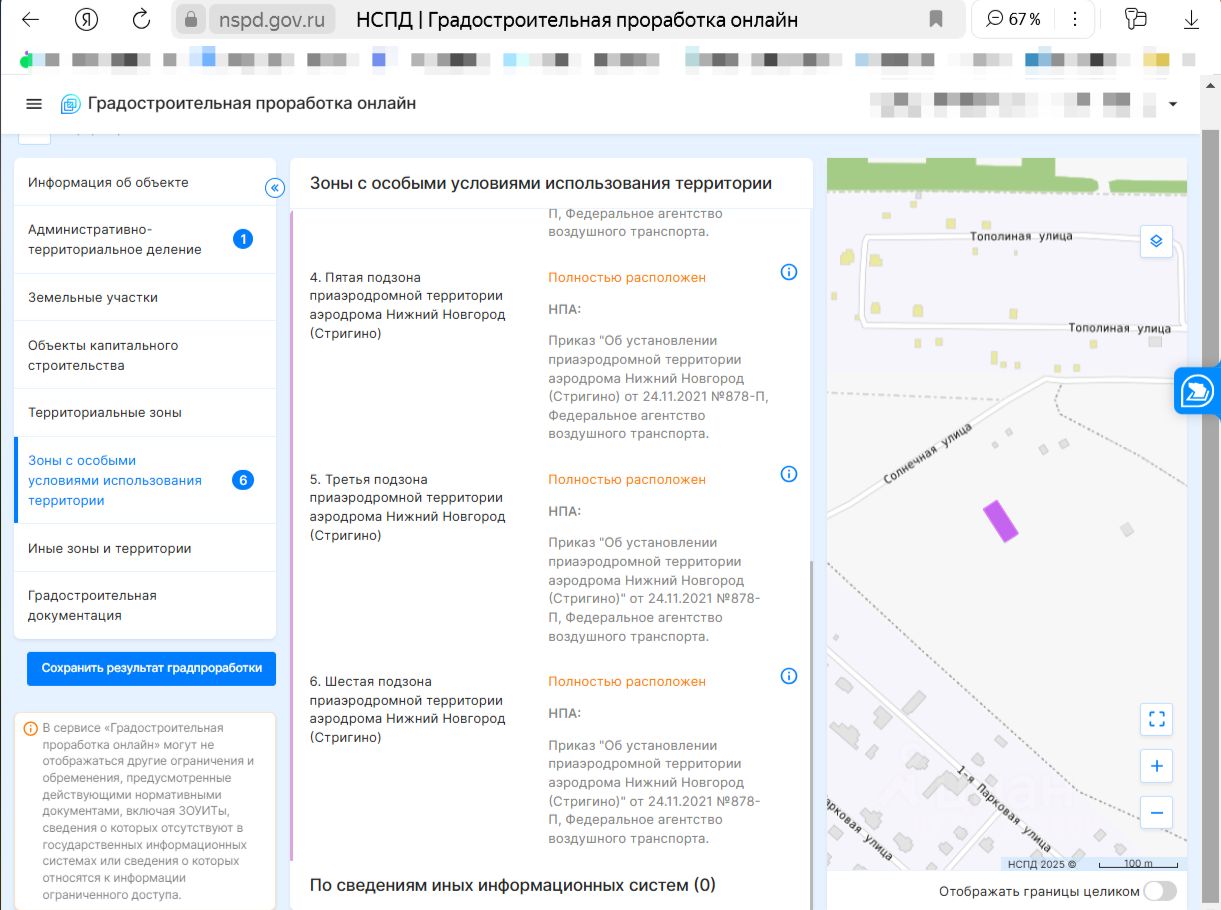Open the blue chat assistant widget
Screen dimensions: 1221x910
click(1196, 391)
